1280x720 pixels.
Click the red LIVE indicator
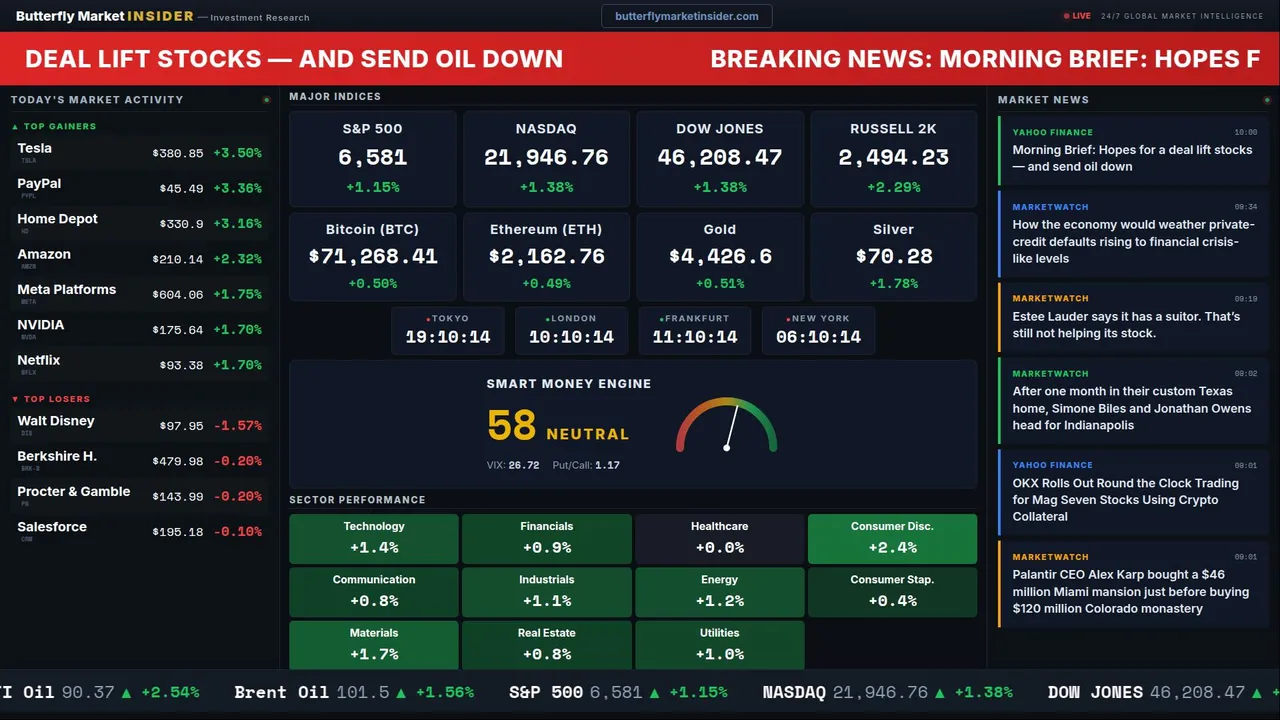click(1077, 16)
